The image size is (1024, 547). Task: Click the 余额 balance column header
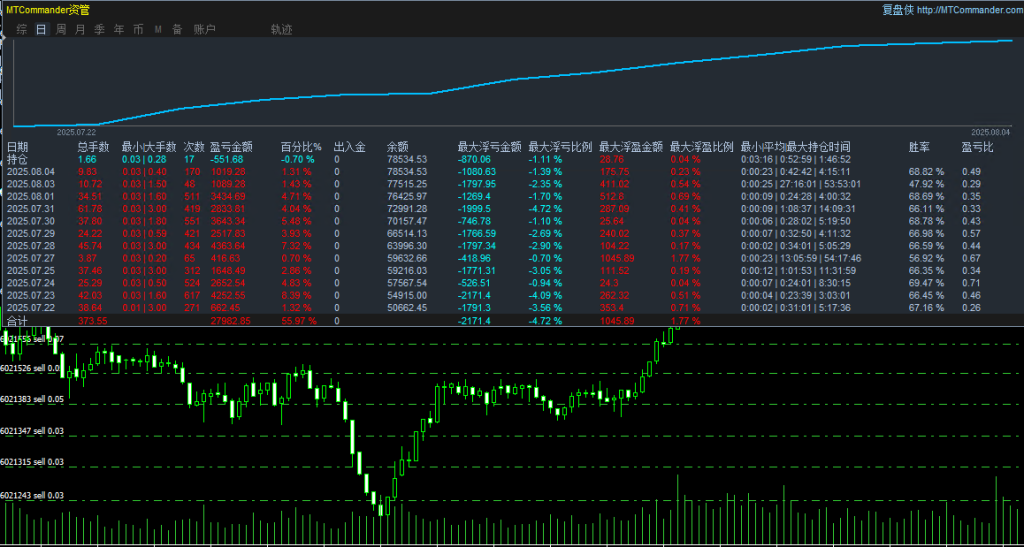point(398,147)
